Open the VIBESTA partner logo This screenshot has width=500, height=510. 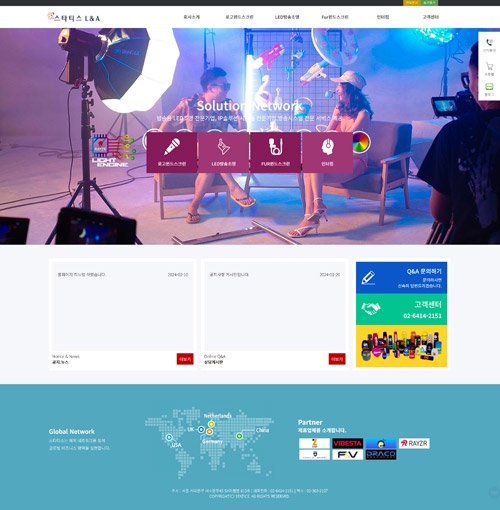tap(348, 443)
